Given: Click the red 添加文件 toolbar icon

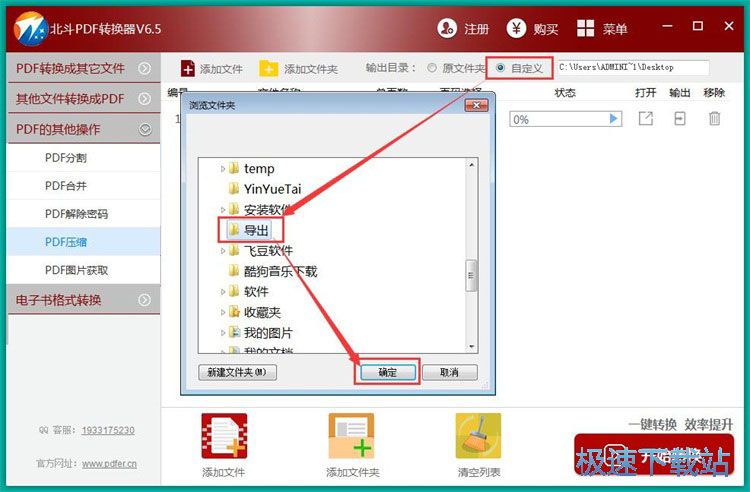Looking at the screenshot, I should tap(188, 68).
